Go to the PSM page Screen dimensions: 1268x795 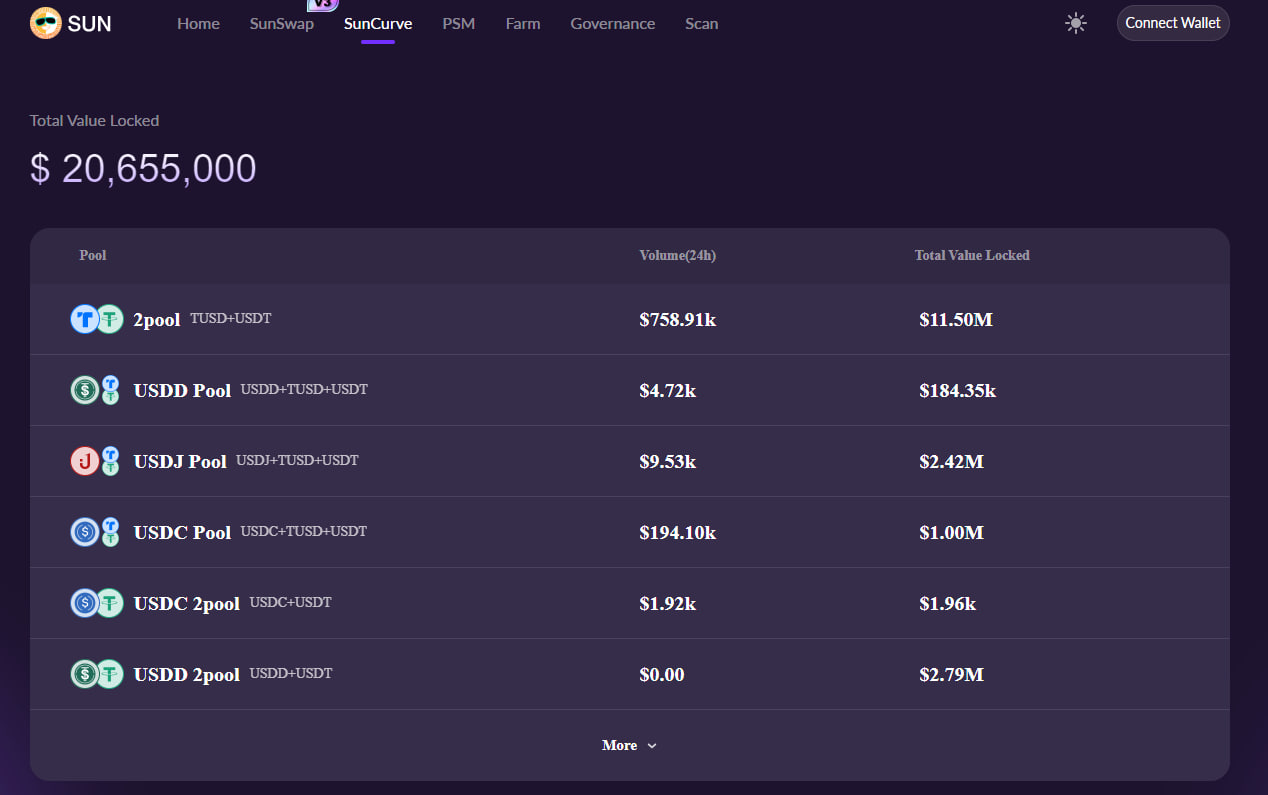click(x=459, y=23)
